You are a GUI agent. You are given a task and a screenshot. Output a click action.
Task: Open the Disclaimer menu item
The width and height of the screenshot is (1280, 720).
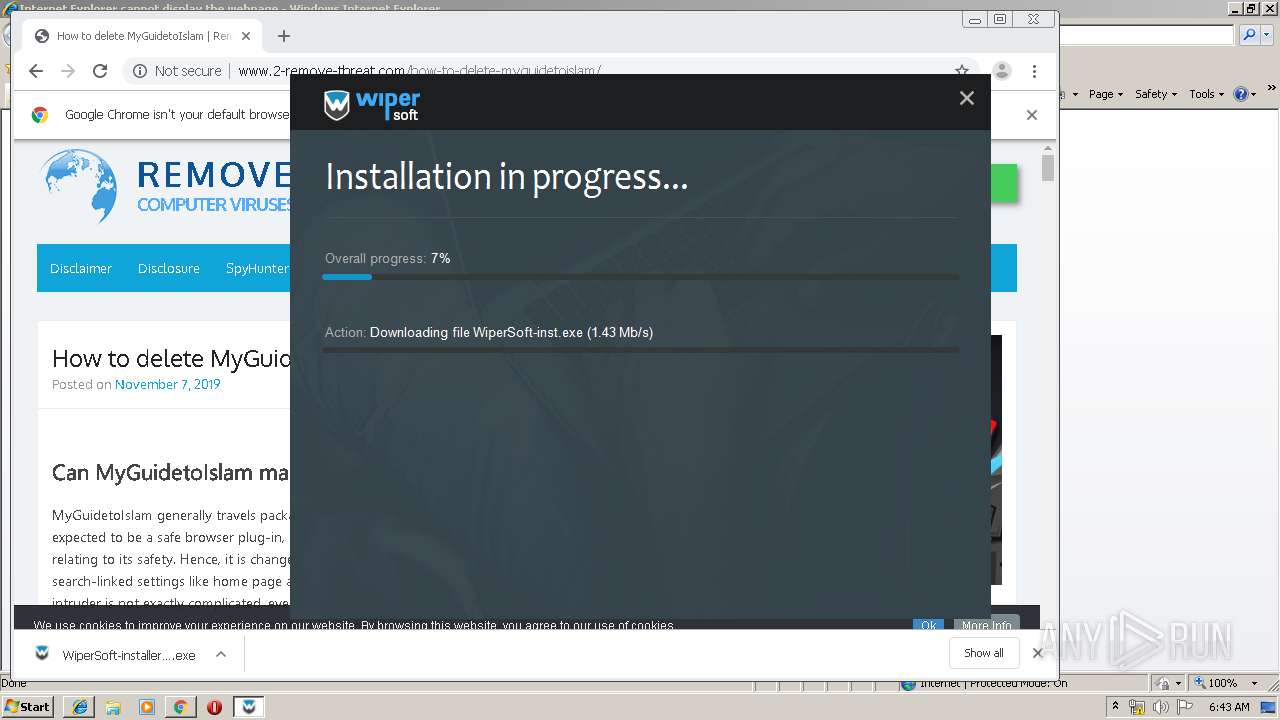pyautogui.click(x=81, y=268)
